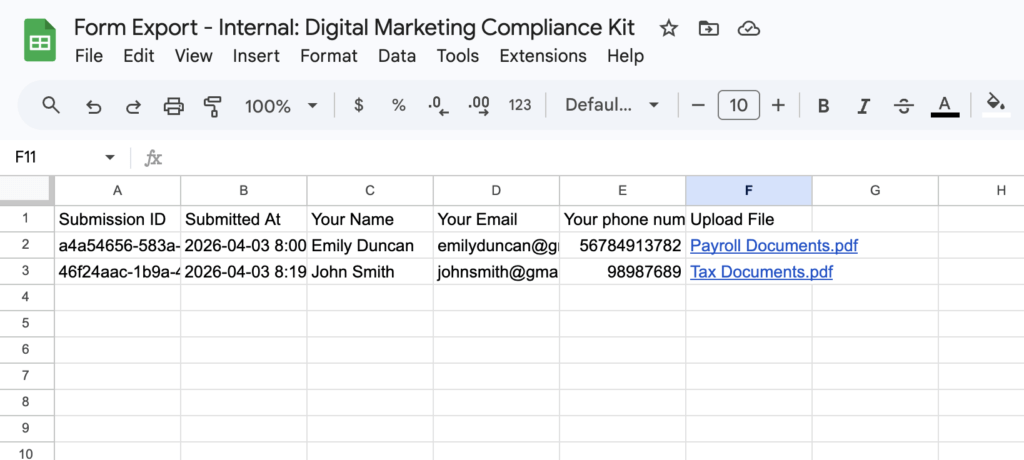Increase decimal places
The width and height of the screenshot is (1024, 460).
click(x=479, y=105)
